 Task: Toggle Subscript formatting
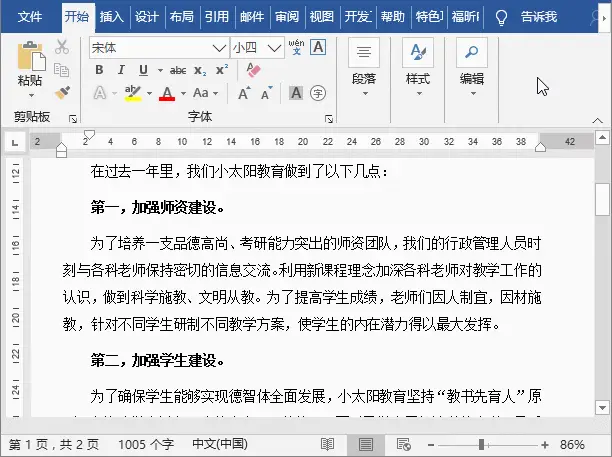pos(200,71)
